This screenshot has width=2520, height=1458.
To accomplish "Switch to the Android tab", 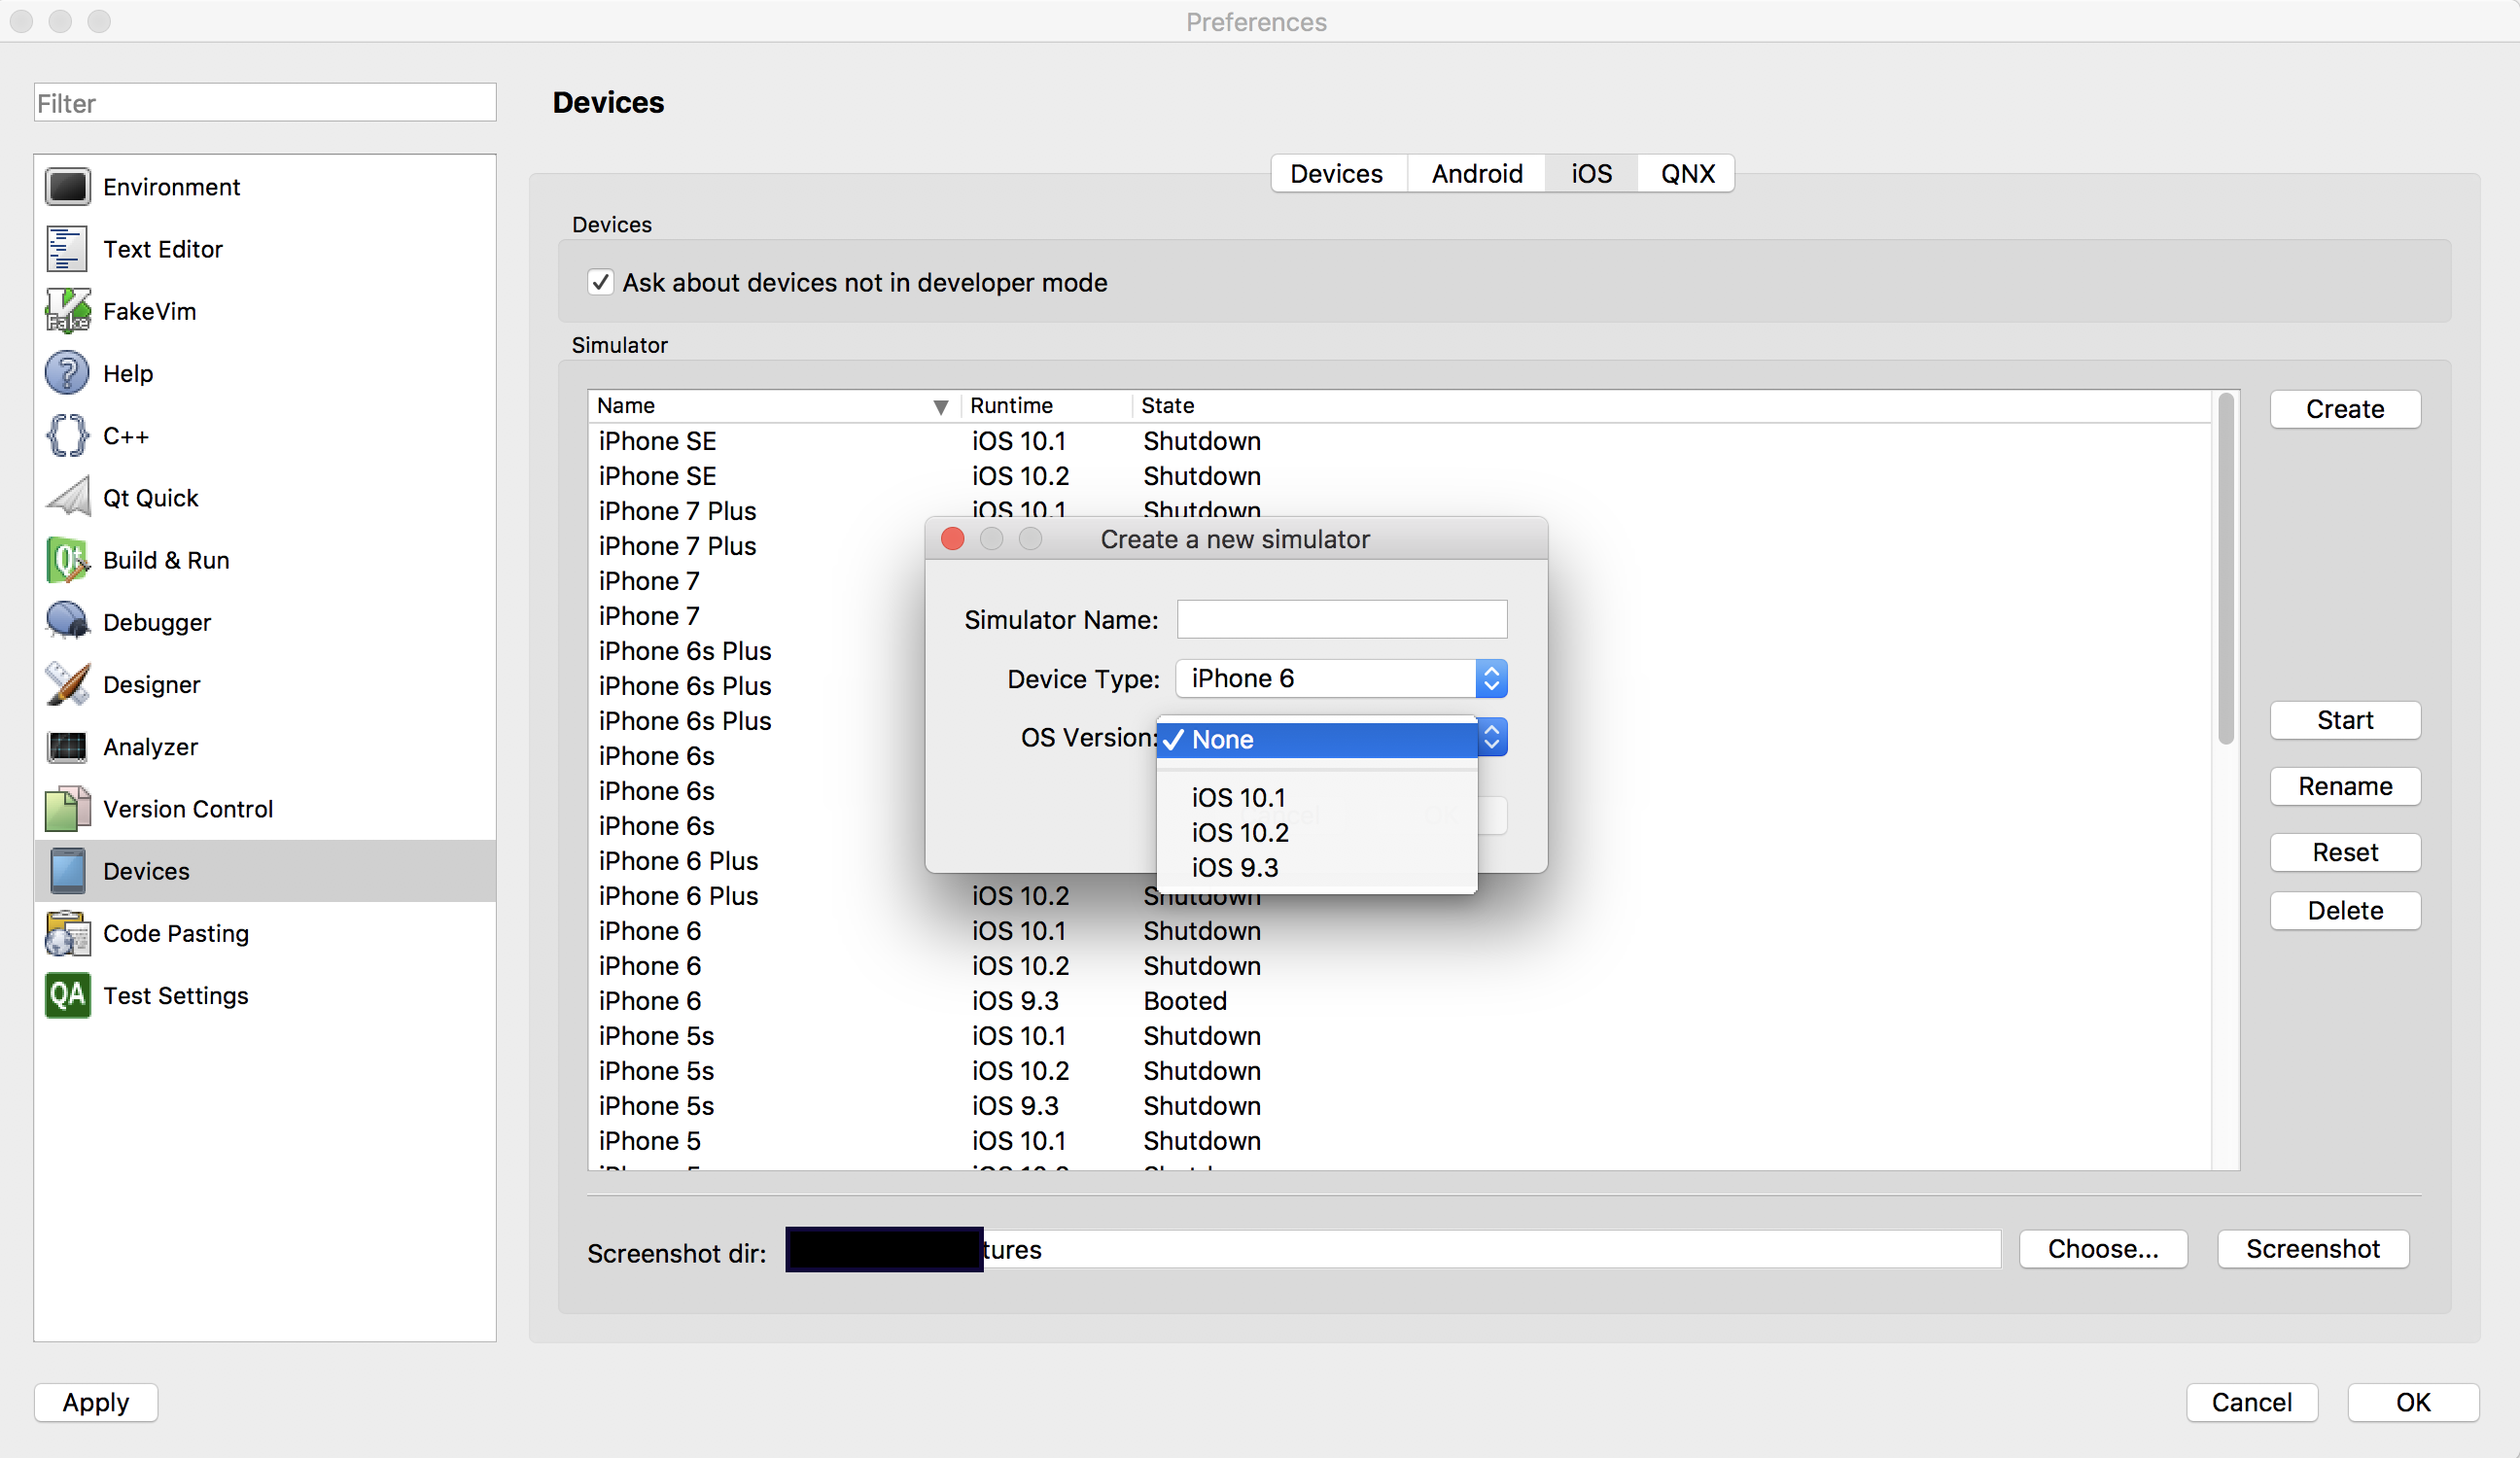I will tap(1476, 174).
